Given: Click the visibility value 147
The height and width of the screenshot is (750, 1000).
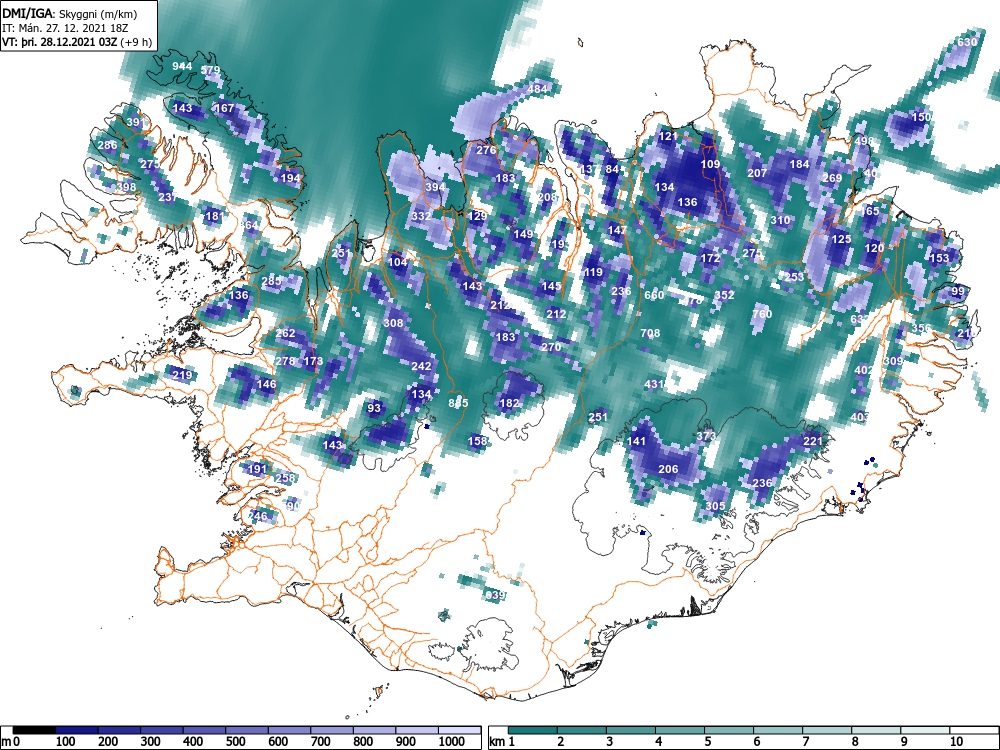Looking at the screenshot, I should [x=617, y=230].
